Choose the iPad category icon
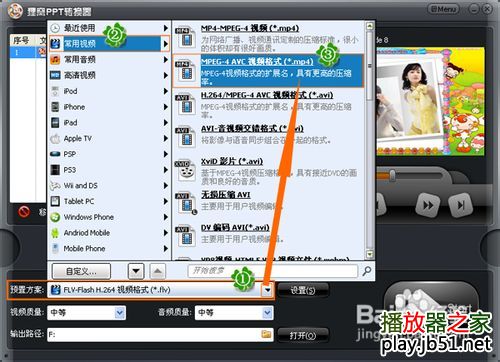 (x=55, y=123)
